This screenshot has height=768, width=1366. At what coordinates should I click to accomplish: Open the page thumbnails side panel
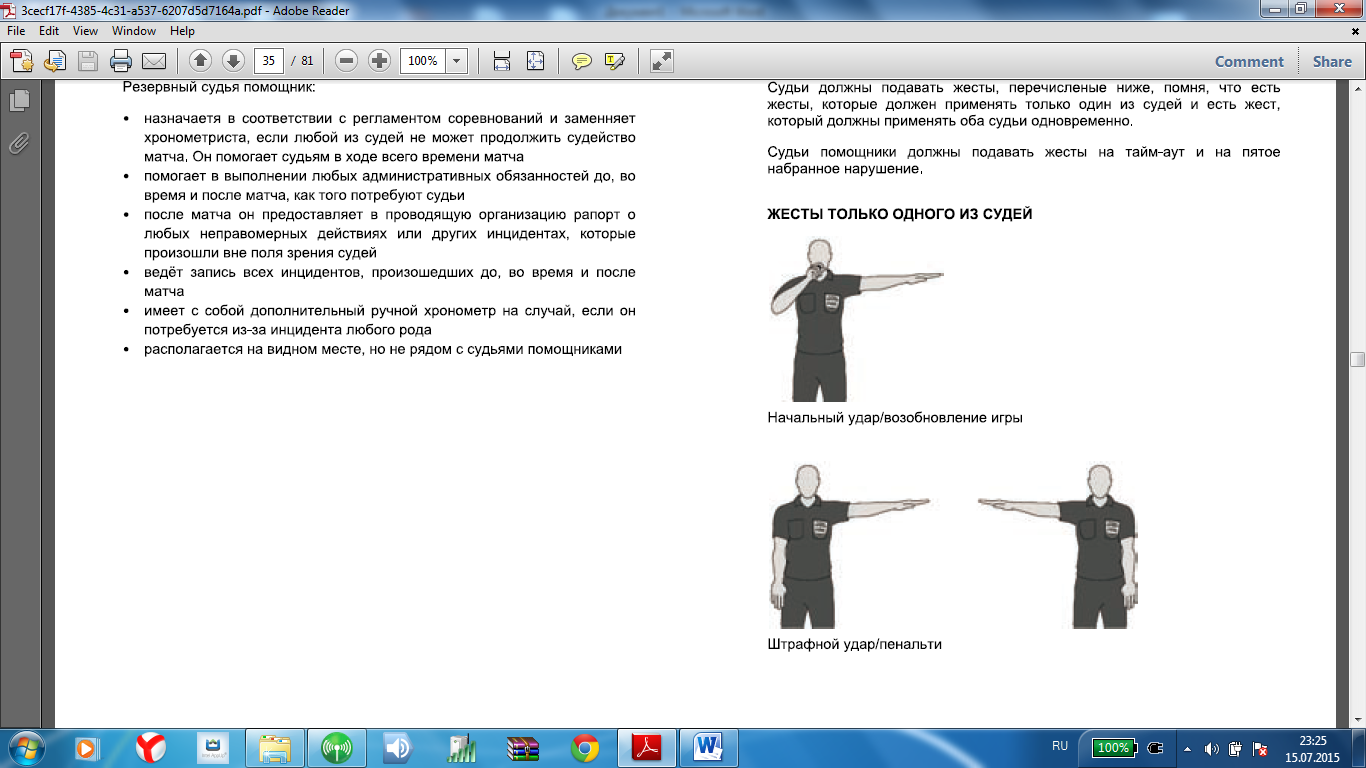[18, 101]
